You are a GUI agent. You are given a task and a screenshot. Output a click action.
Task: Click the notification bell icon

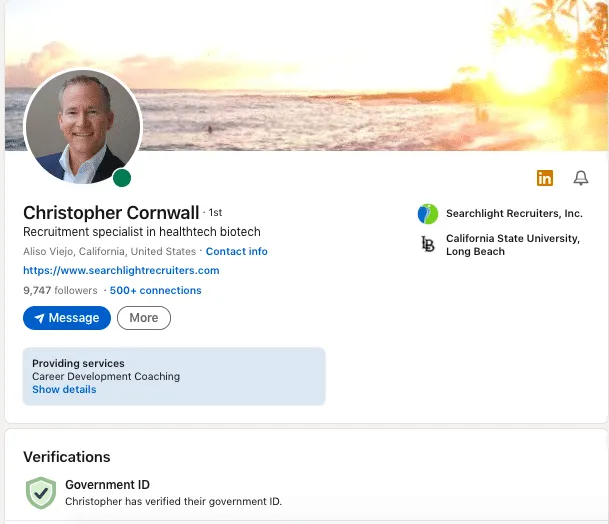pyautogui.click(x=581, y=178)
